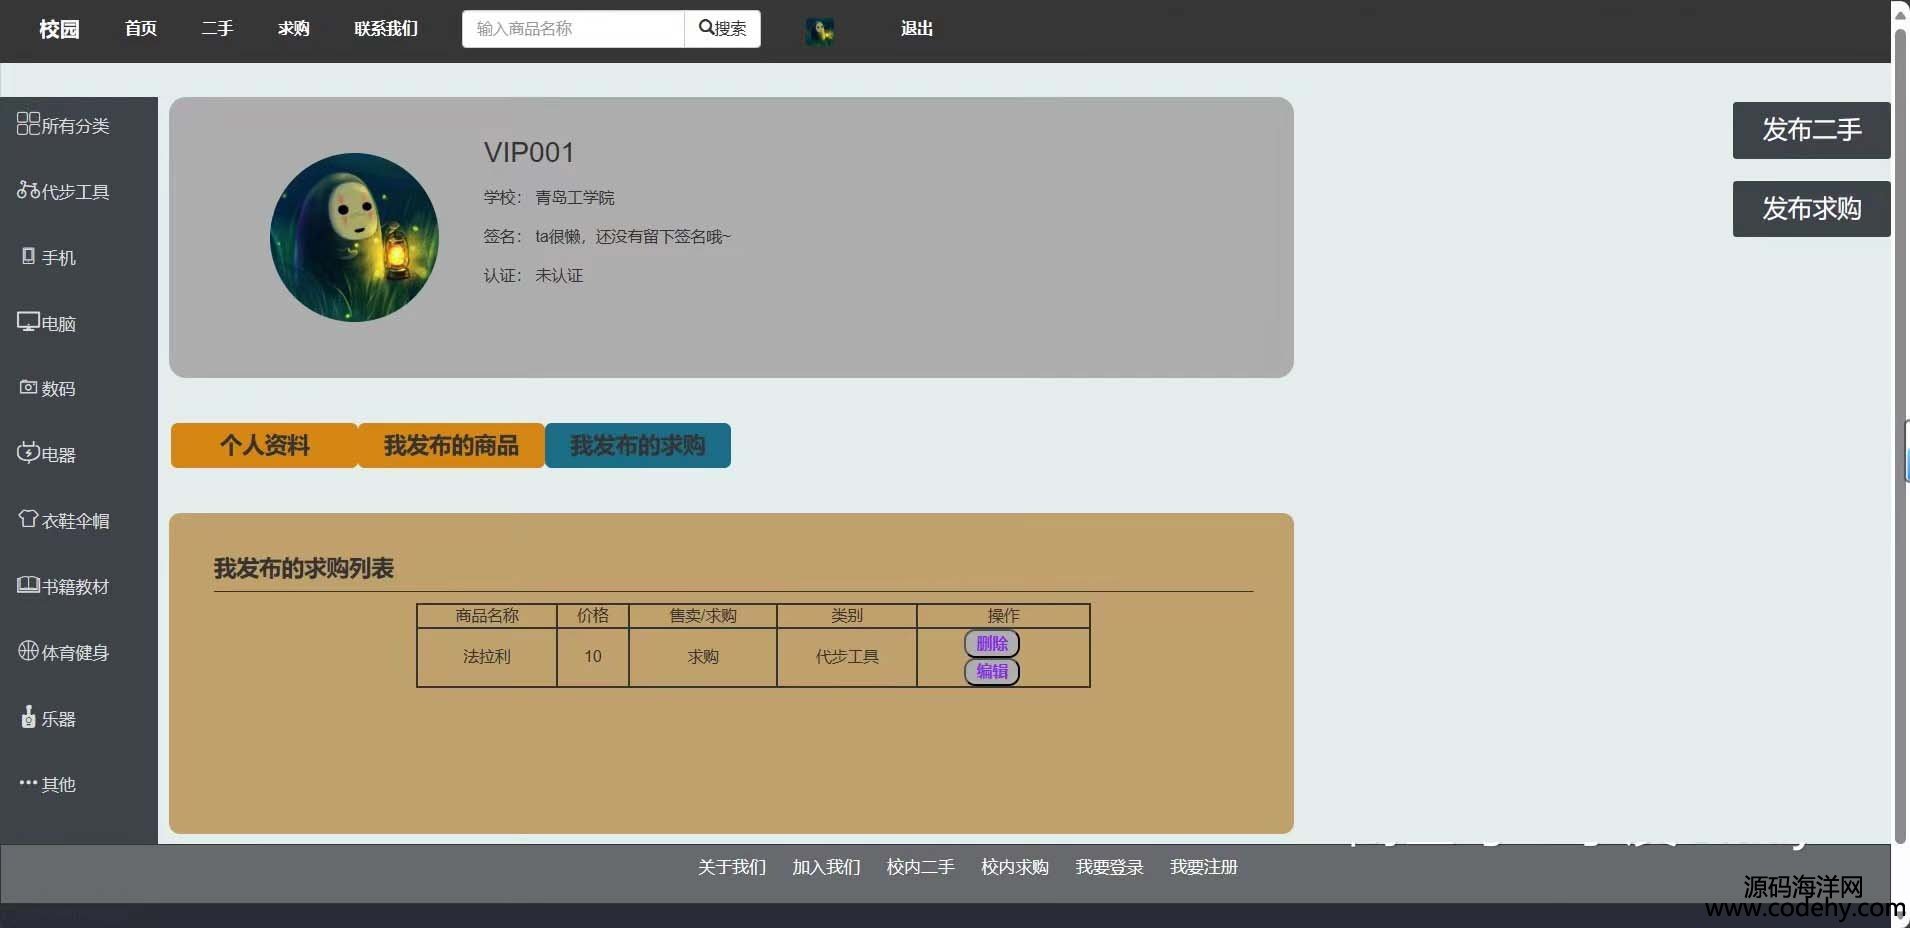1910x928 pixels.
Task: Select the guitar icon for 乐器
Action: tap(29, 717)
